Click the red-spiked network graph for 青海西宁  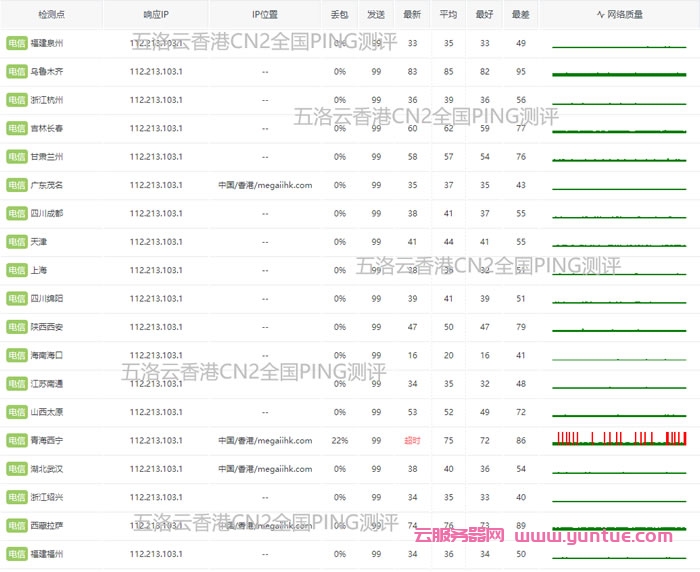620,438
